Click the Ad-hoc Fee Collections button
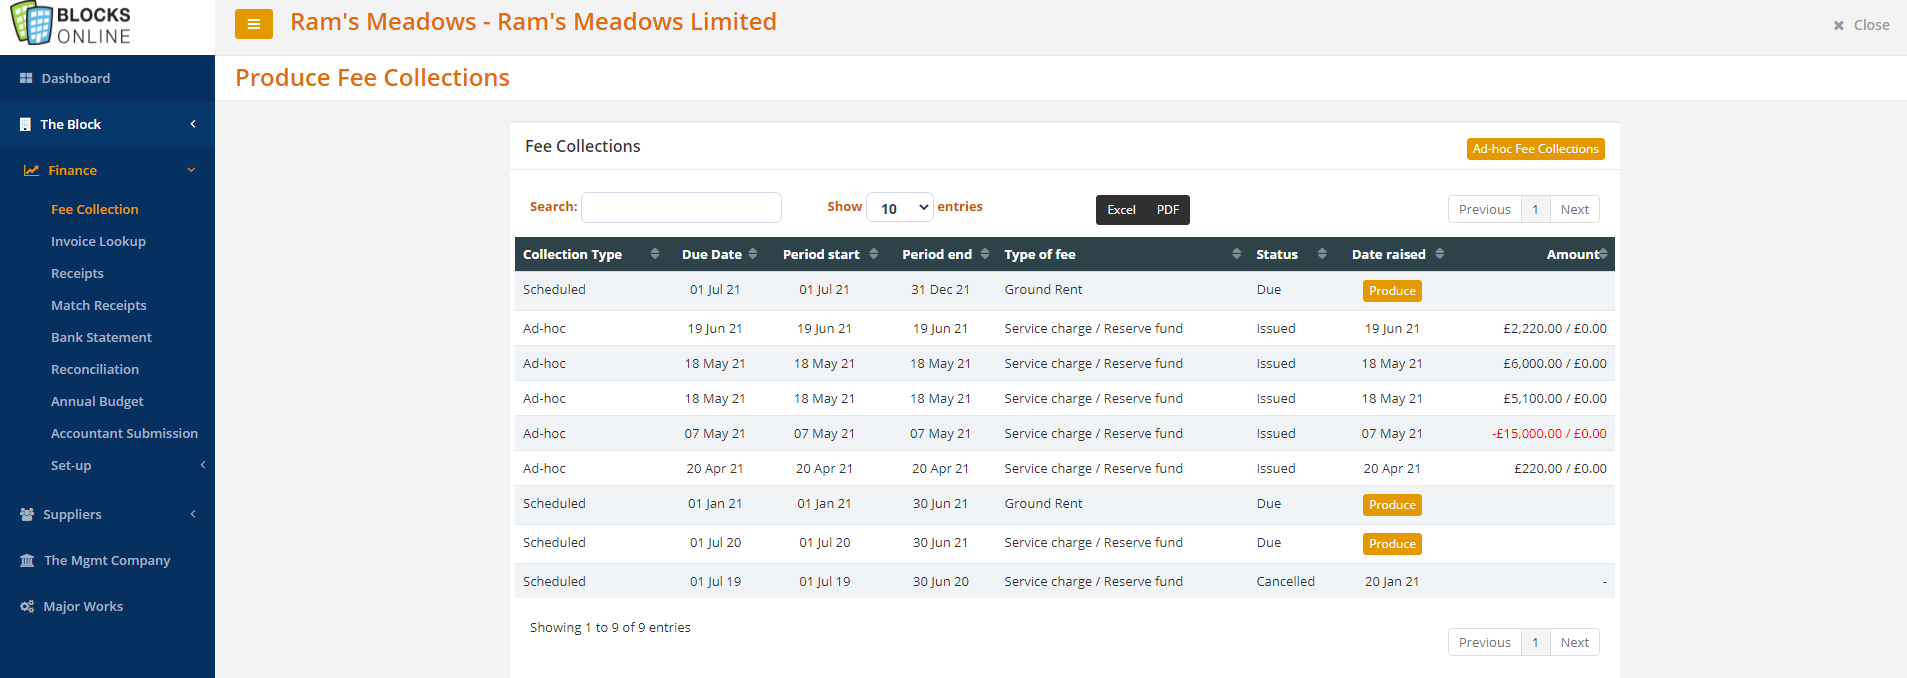Image resolution: width=1907 pixels, height=678 pixels. pyautogui.click(x=1535, y=149)
